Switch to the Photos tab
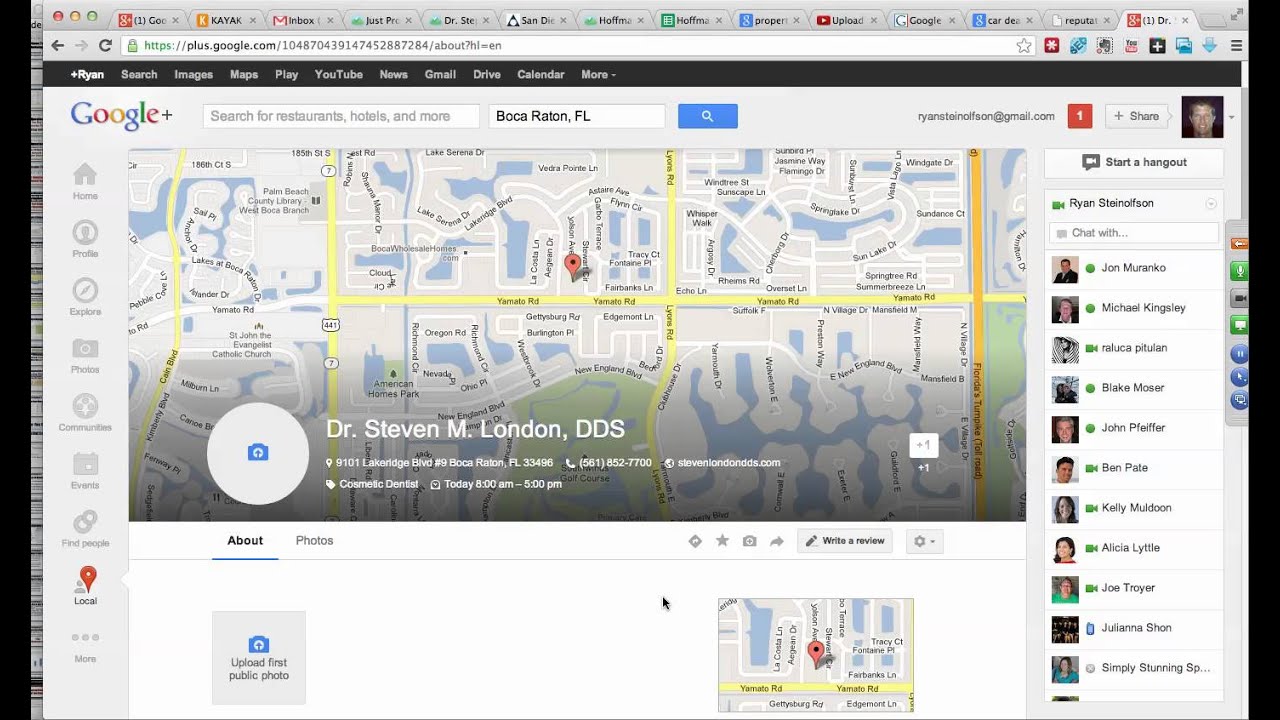The width and height of the screenshot is (1280, 720). point(314,540)
